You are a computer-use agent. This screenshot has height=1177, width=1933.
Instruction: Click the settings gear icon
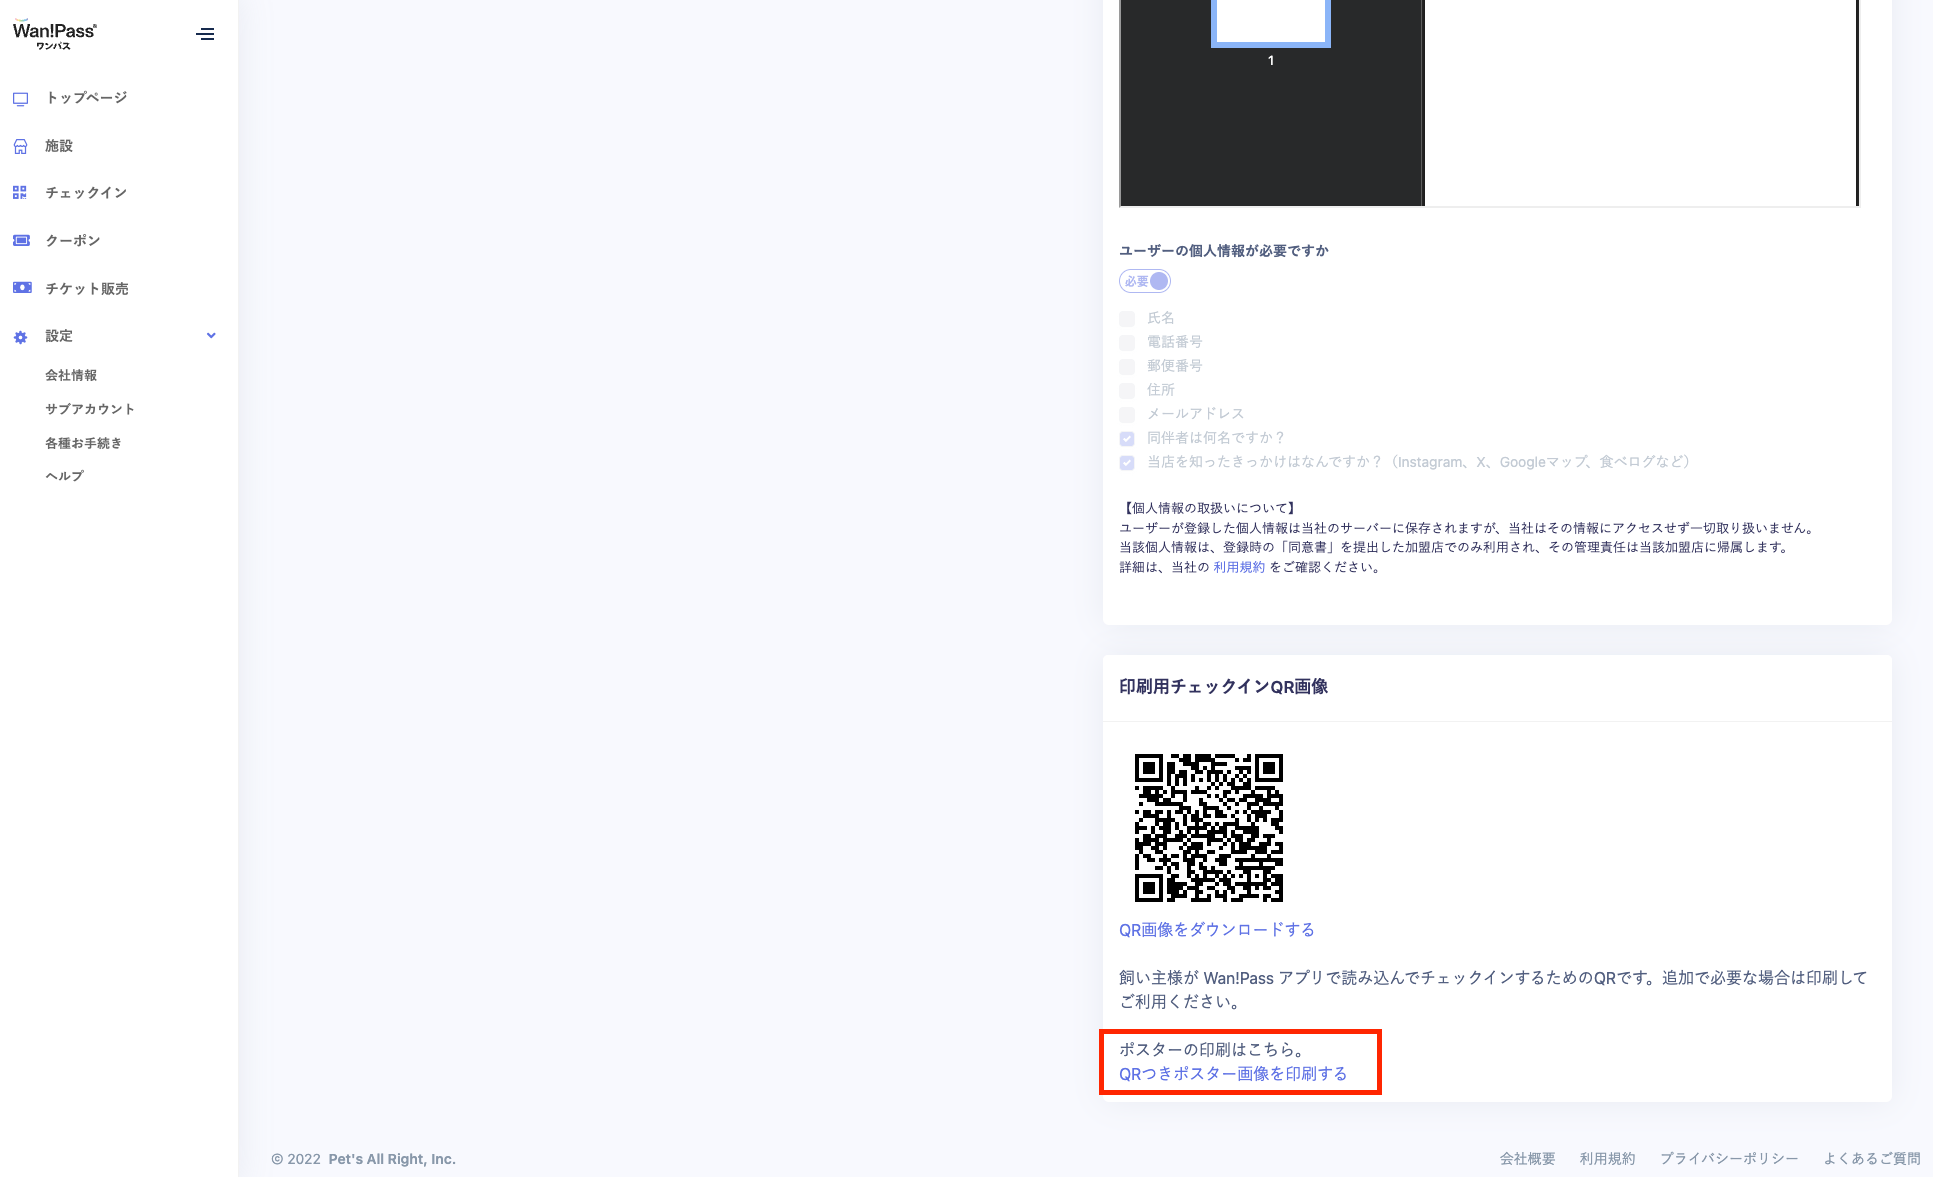point(20,337)
